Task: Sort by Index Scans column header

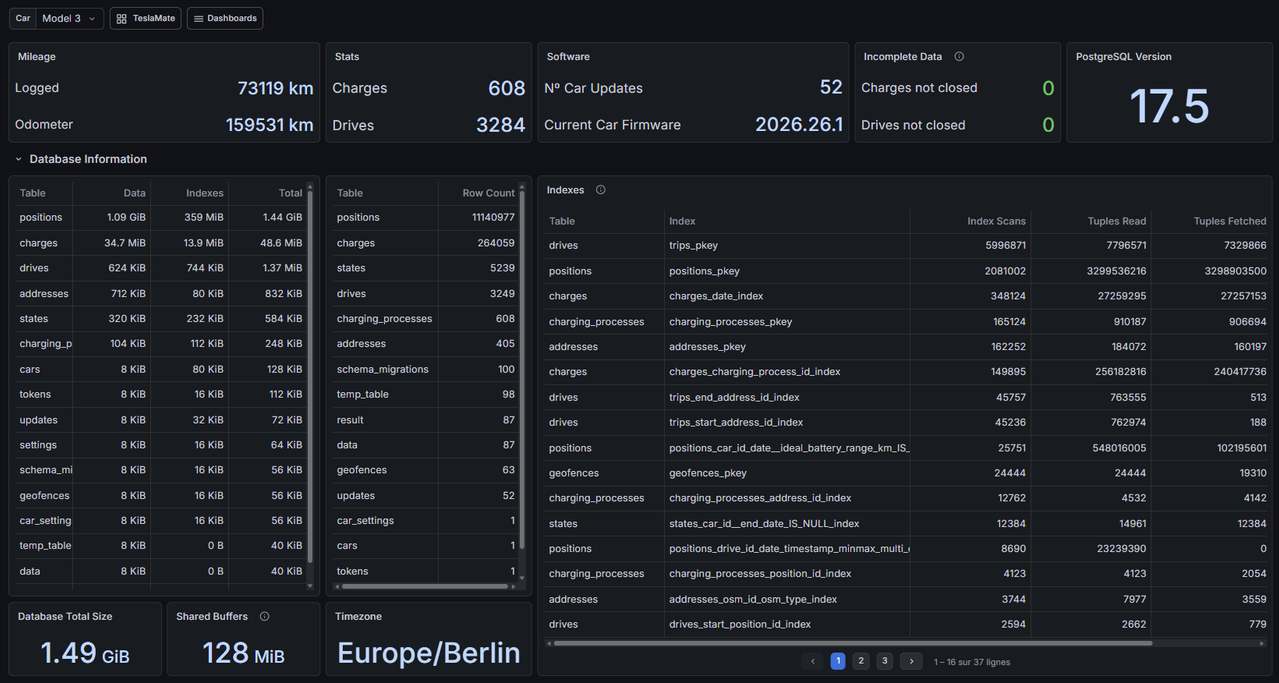Action: coord(996,221)
